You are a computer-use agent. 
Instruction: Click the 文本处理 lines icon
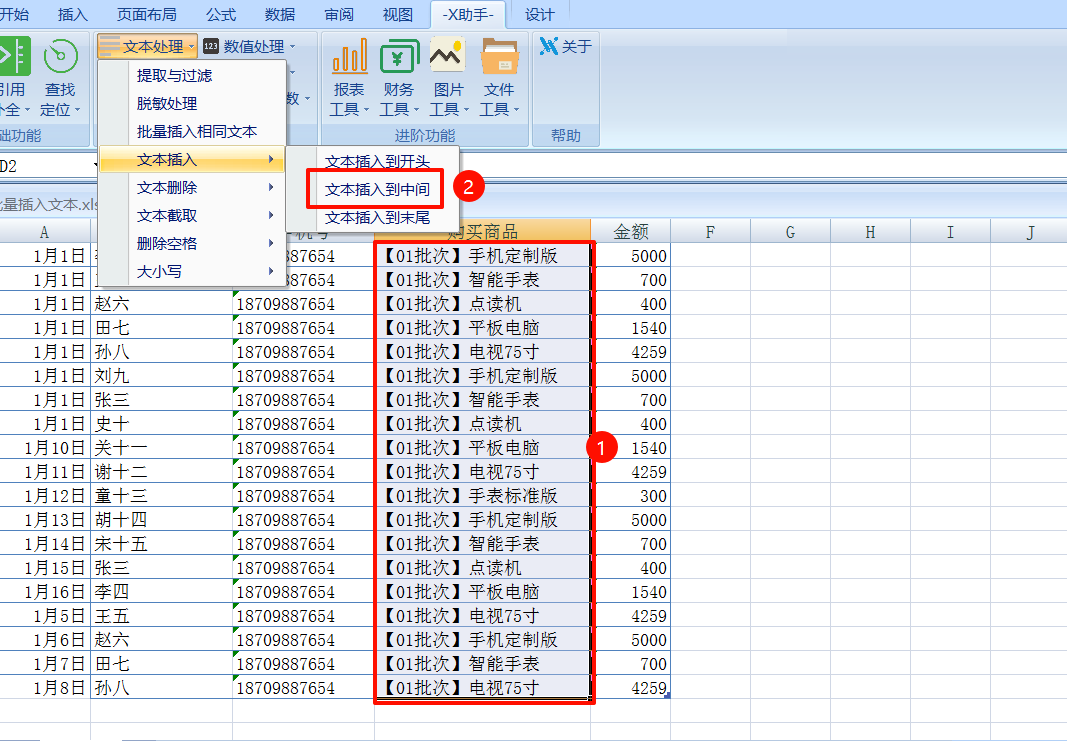point(109,46)
